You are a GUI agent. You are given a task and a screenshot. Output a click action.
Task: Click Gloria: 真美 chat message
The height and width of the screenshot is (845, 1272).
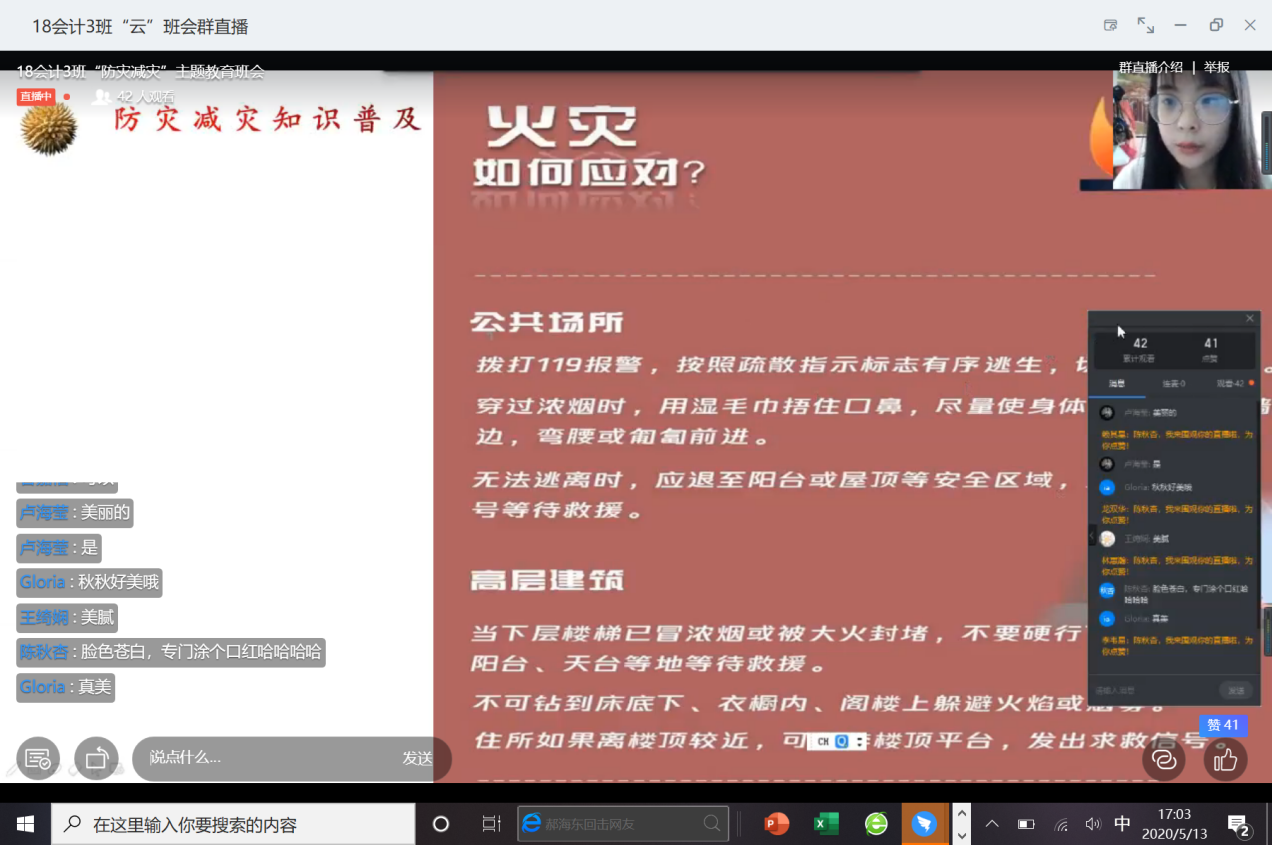[x=66, y=687]
